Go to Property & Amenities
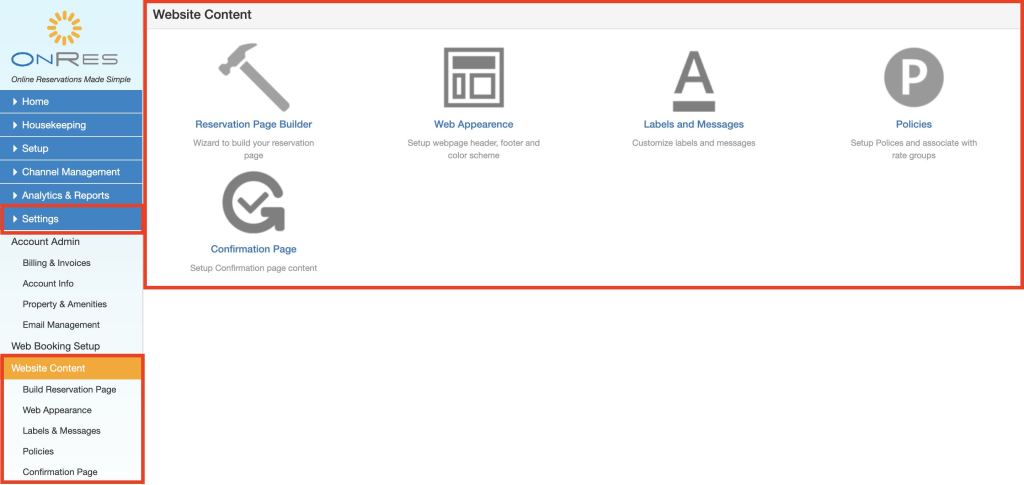1024x485 pixels. pyautogui.click(x=65, y=305)
